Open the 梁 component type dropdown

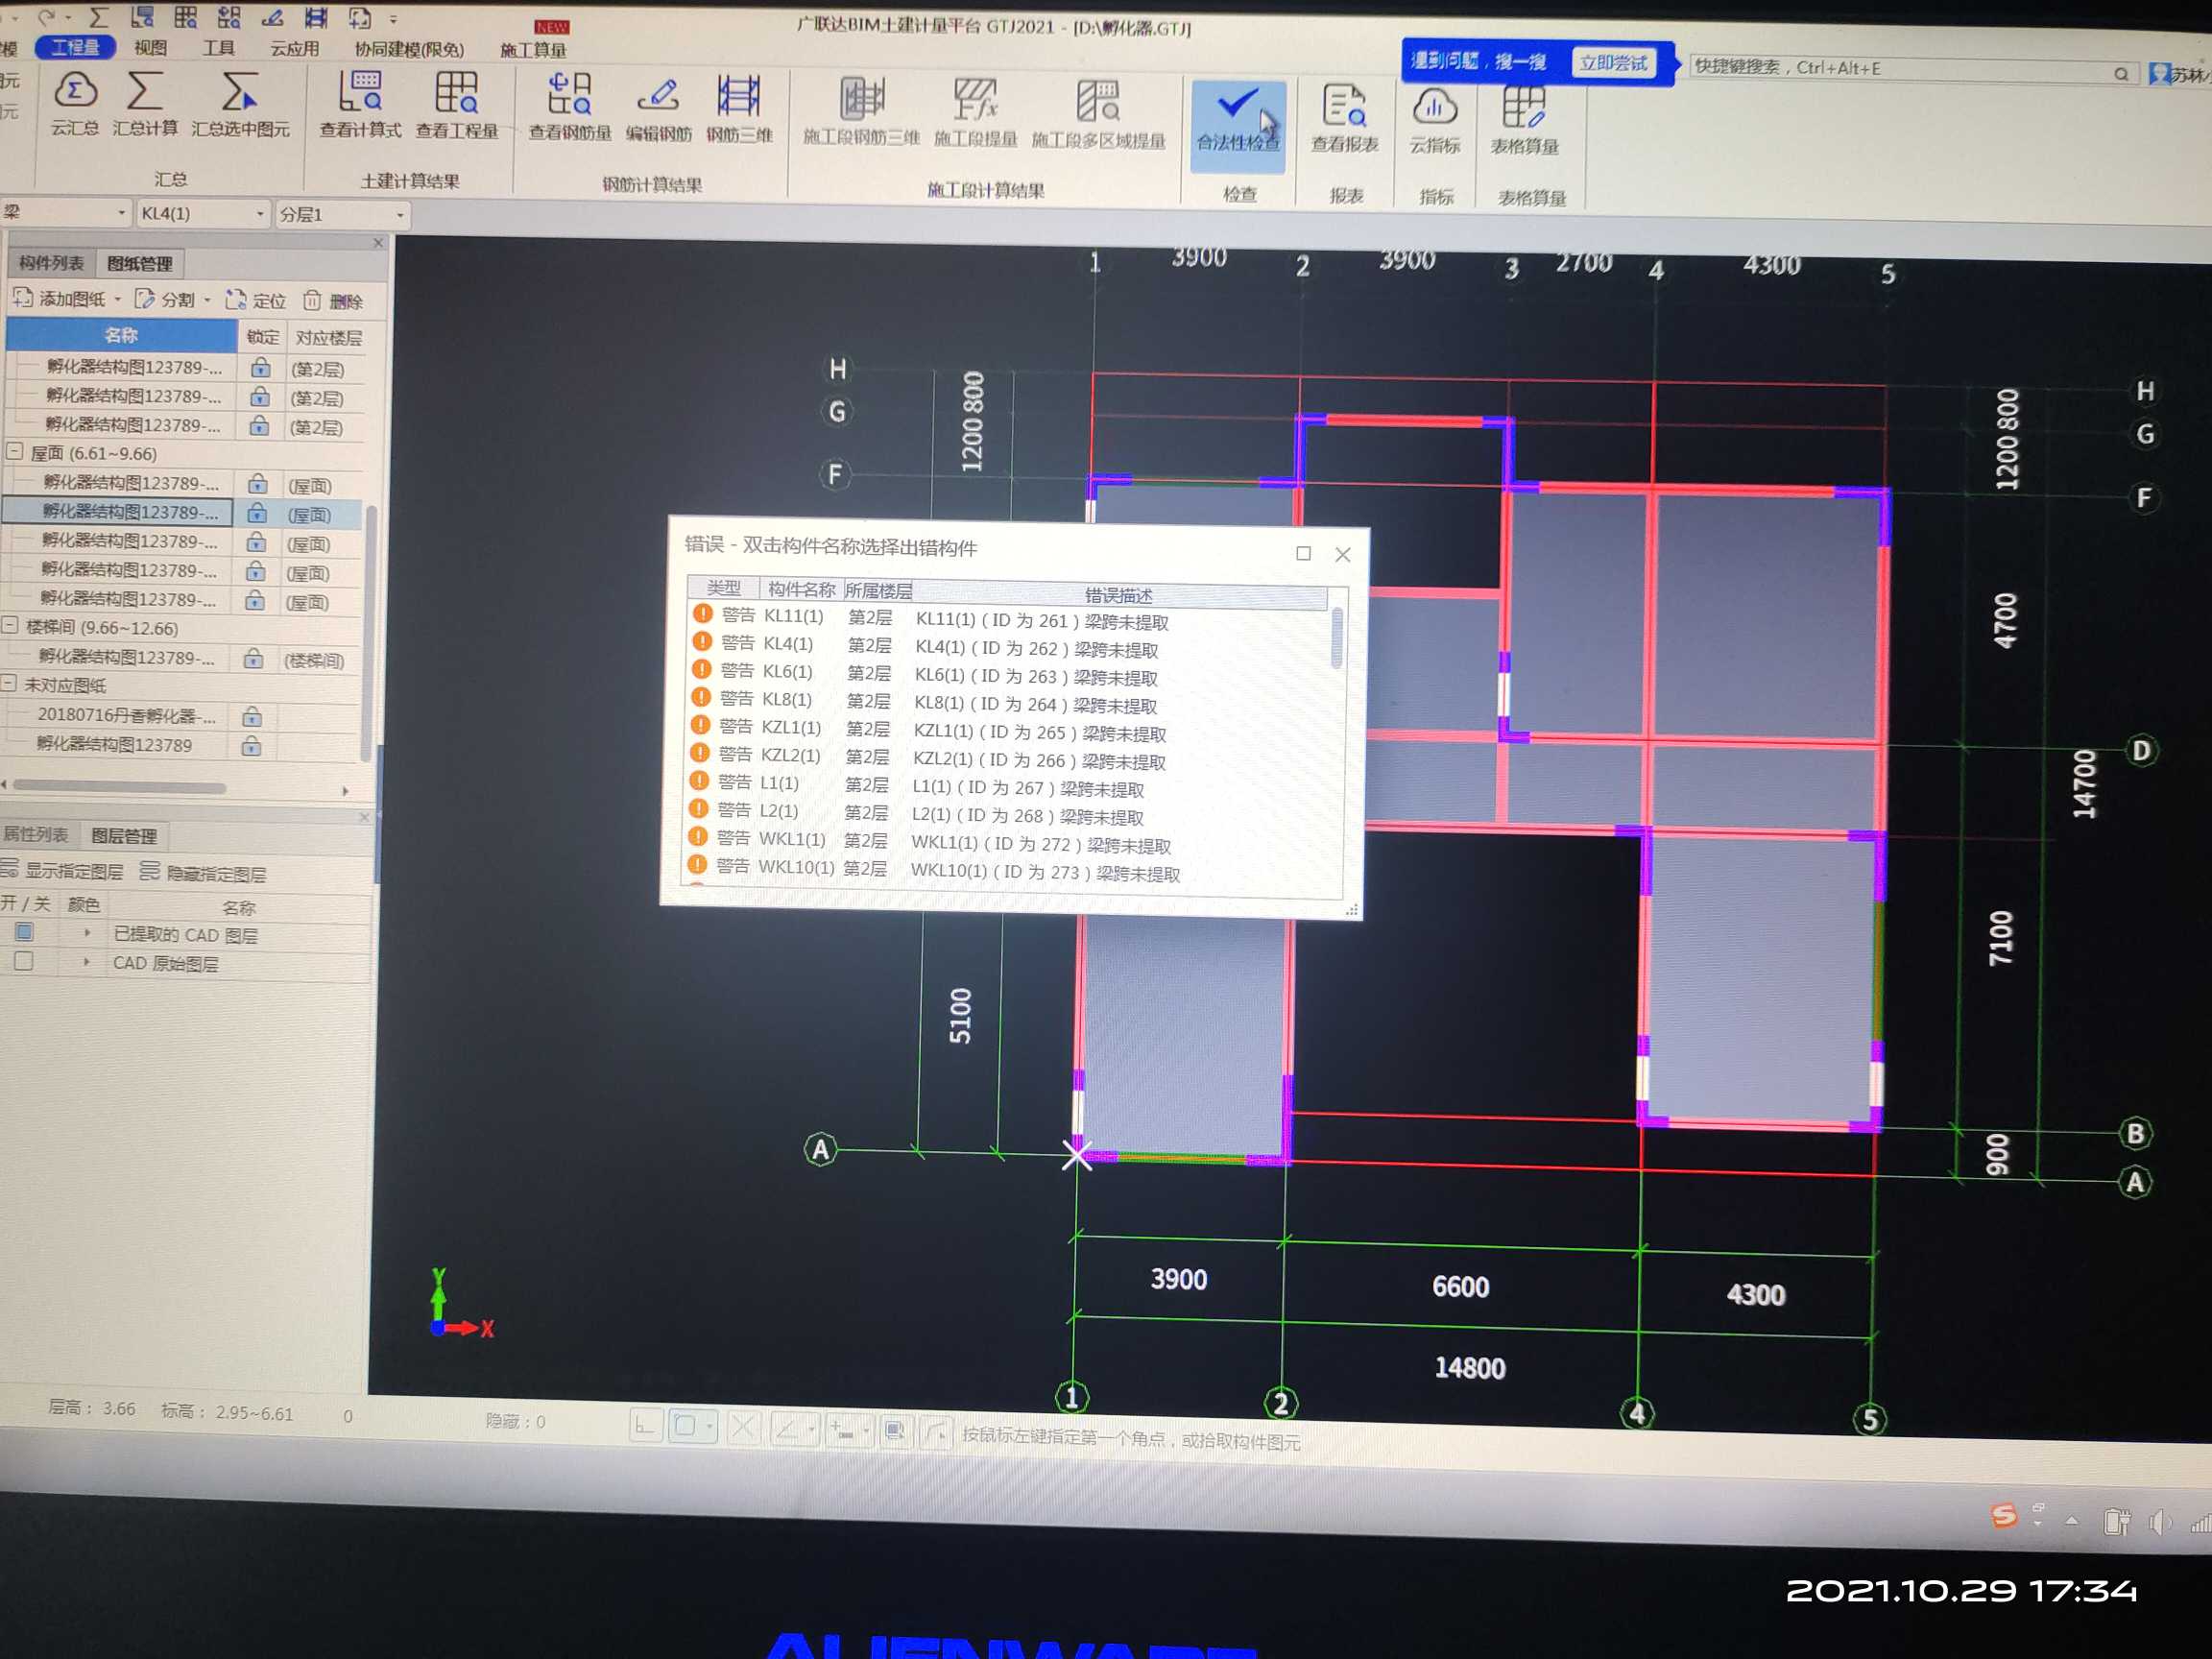(x=121, y=213)
